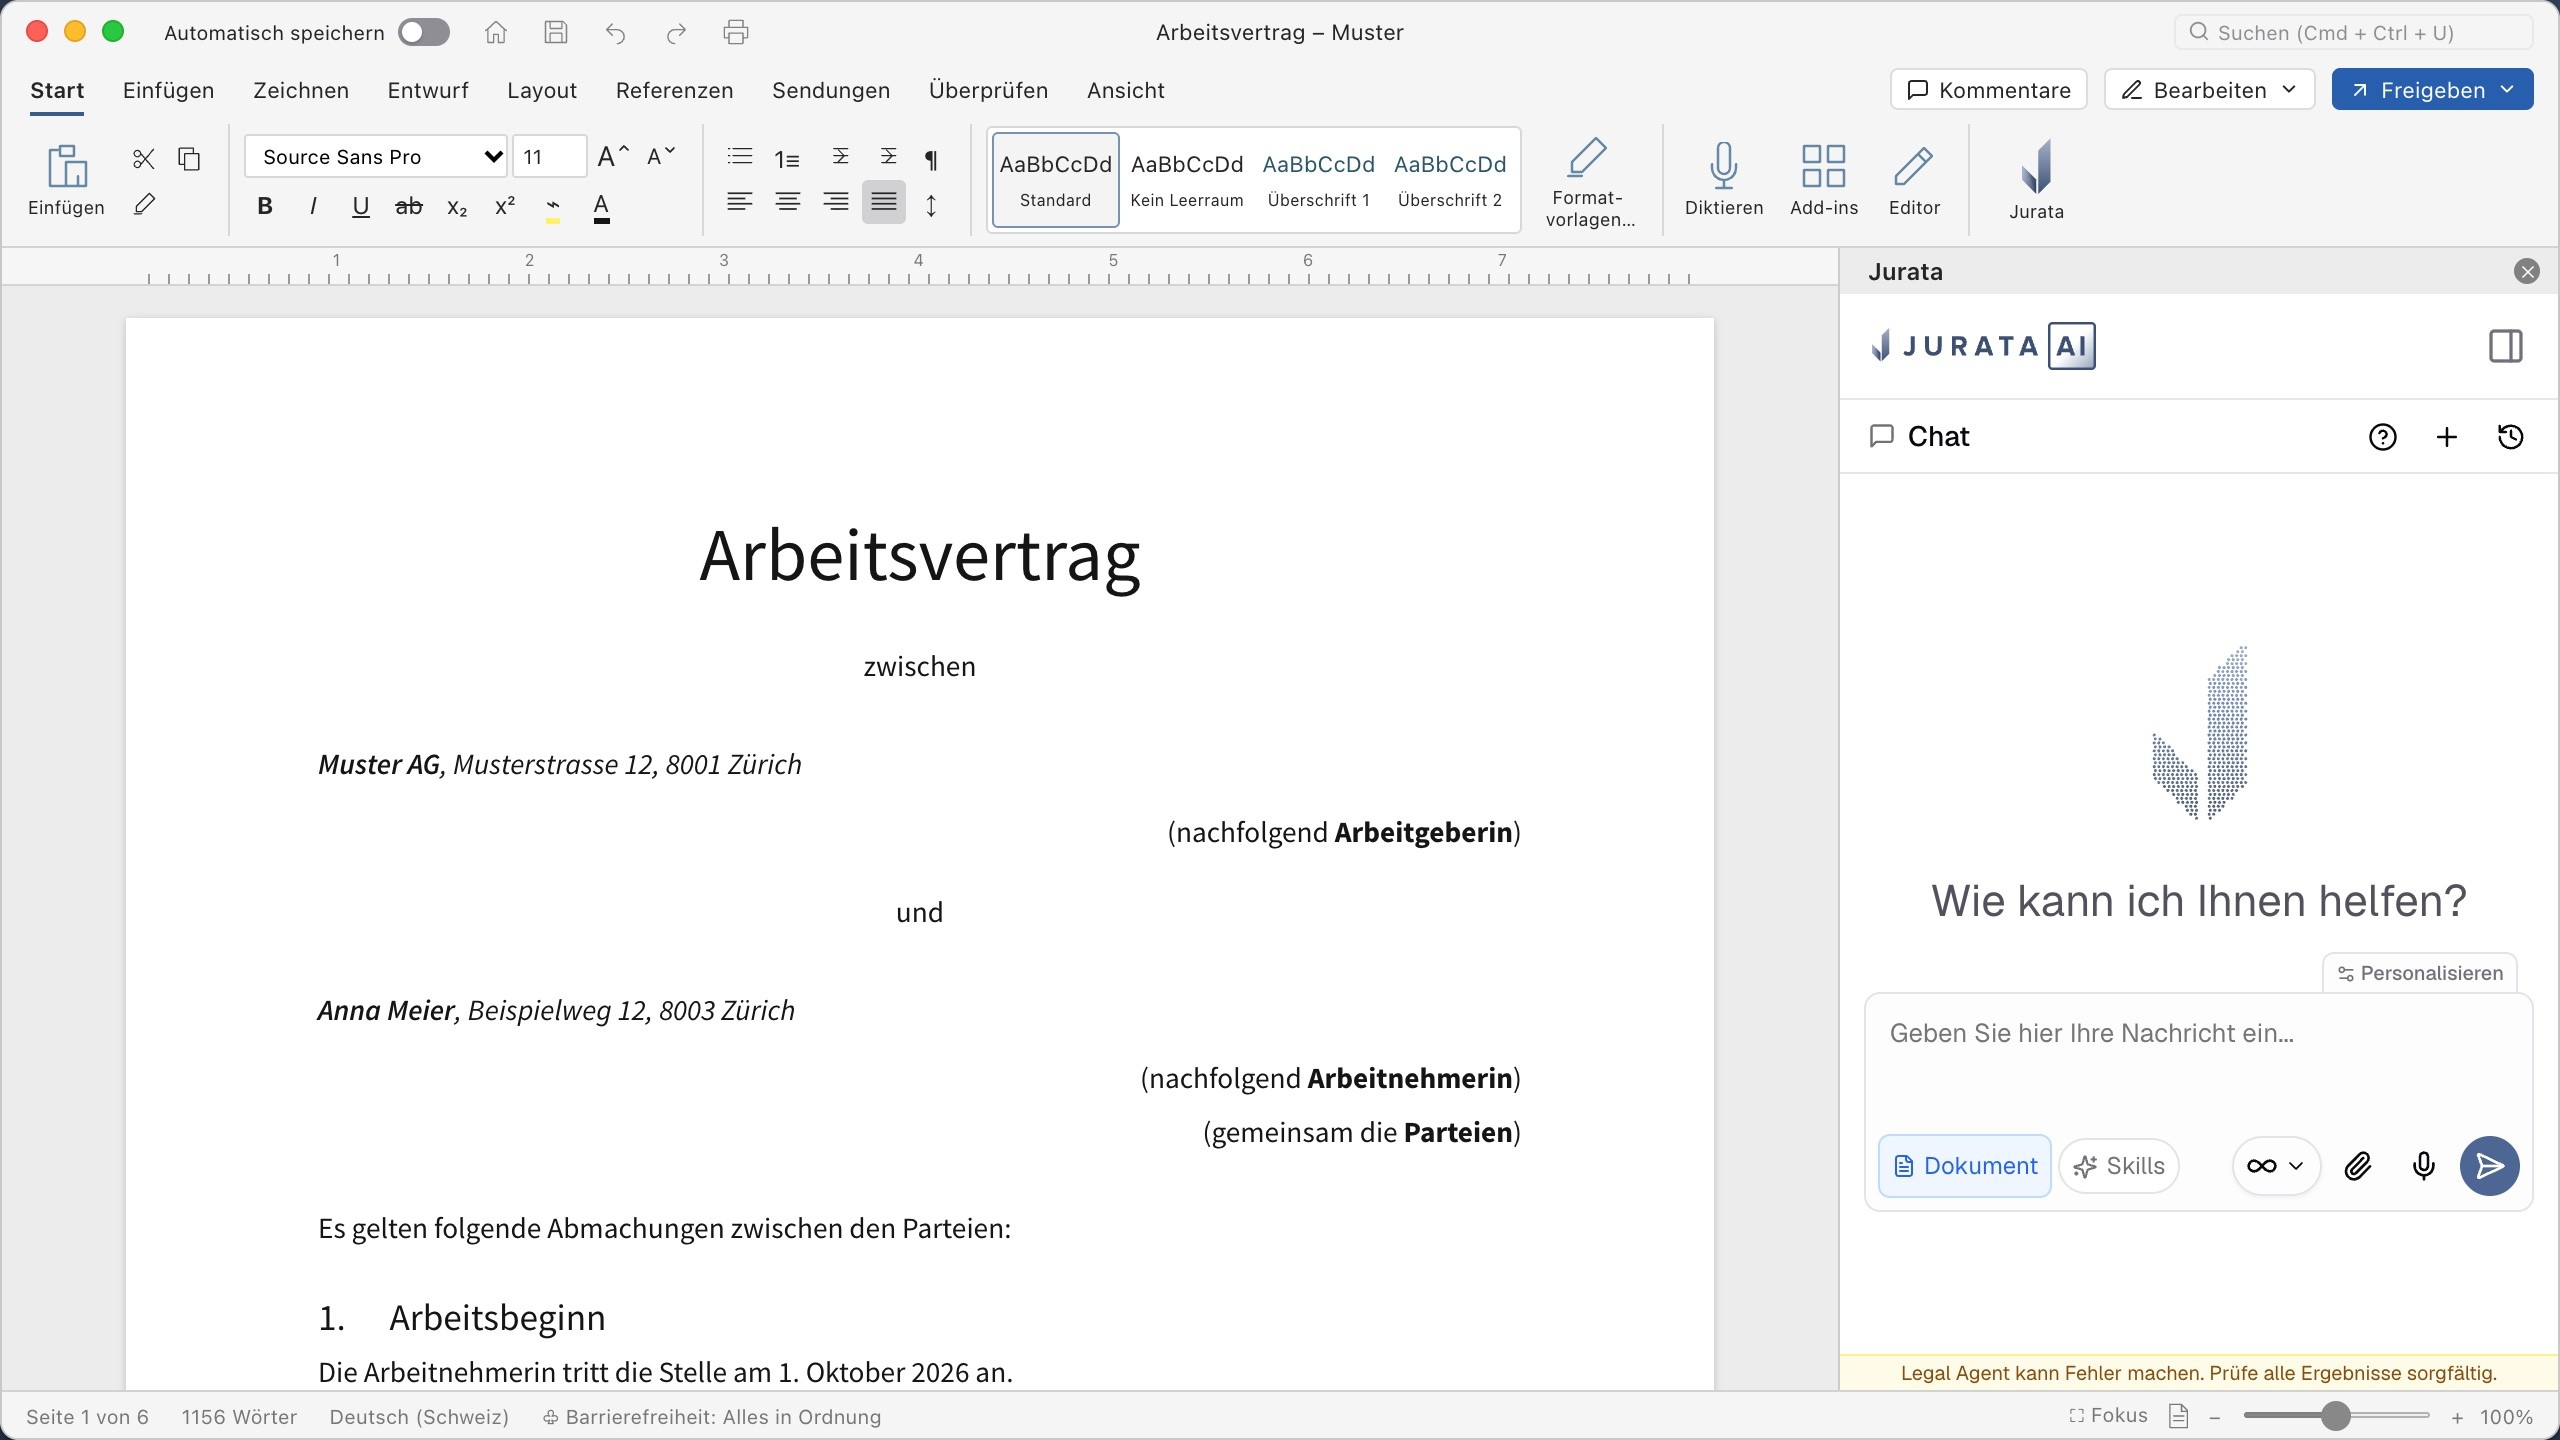
Task: Print the document via printer icon
Action: pos(736,33)
